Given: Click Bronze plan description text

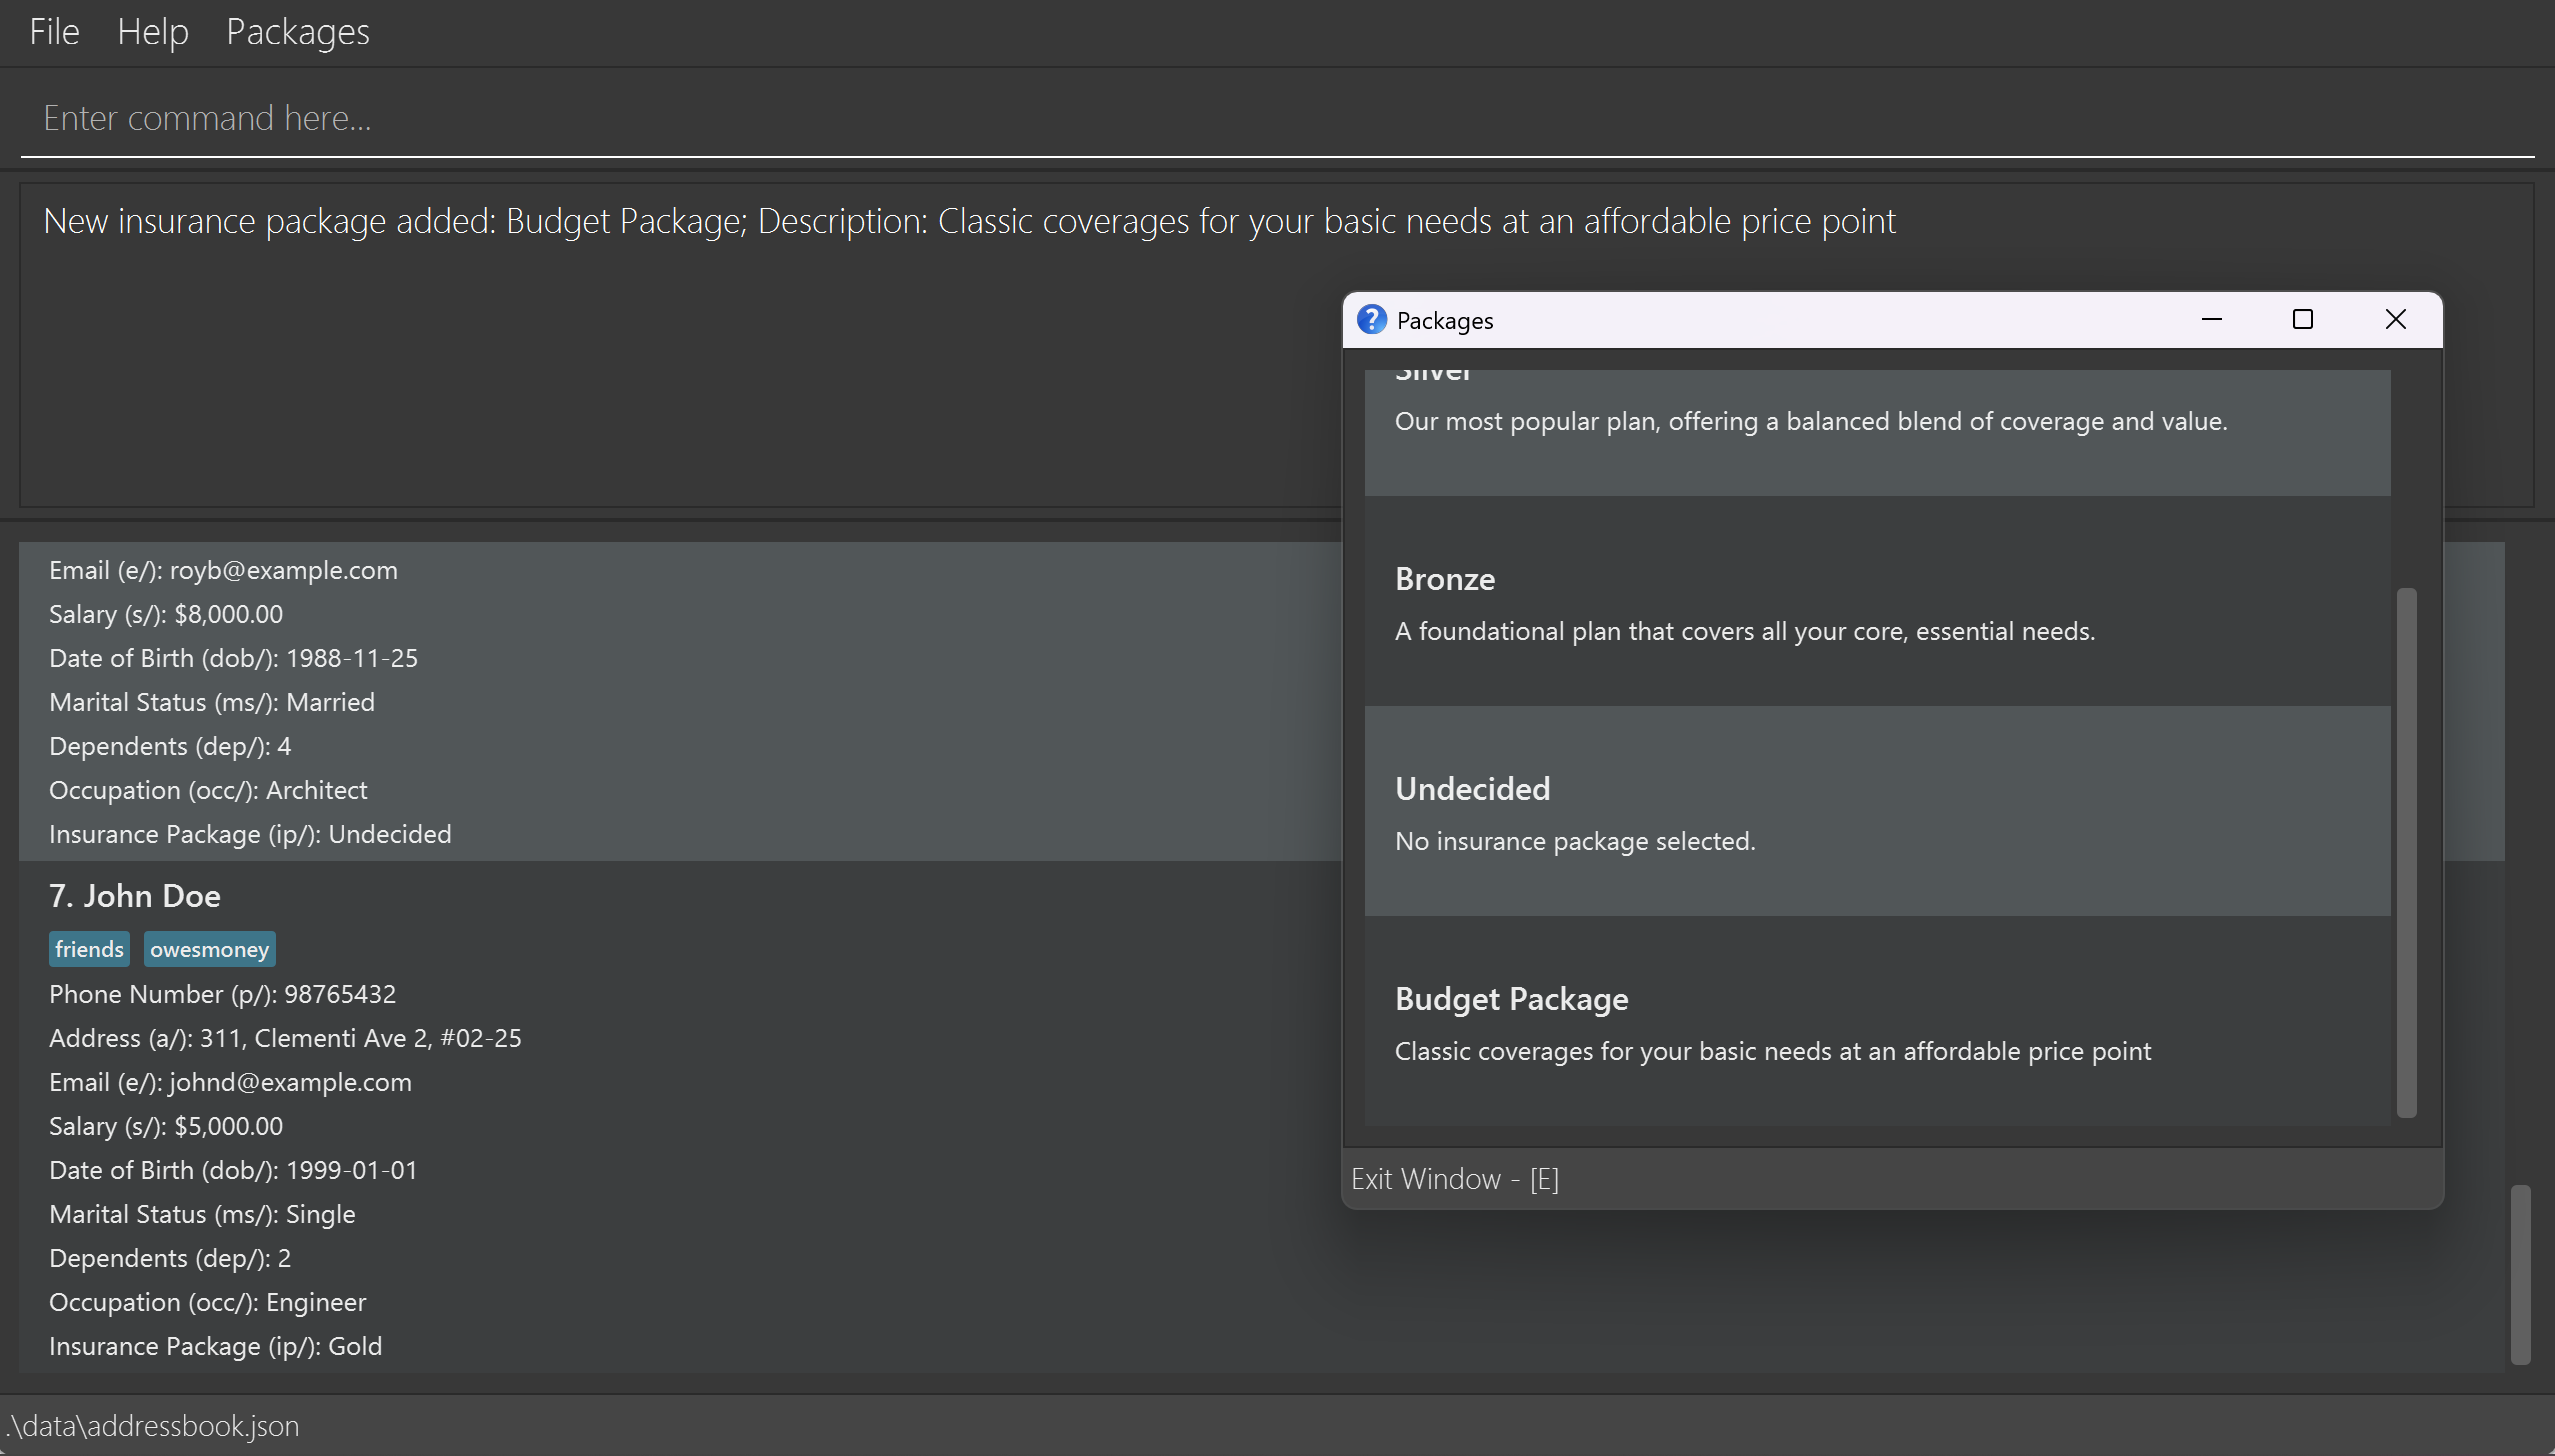Looking at the screenshot, I should pos(1744,631).
